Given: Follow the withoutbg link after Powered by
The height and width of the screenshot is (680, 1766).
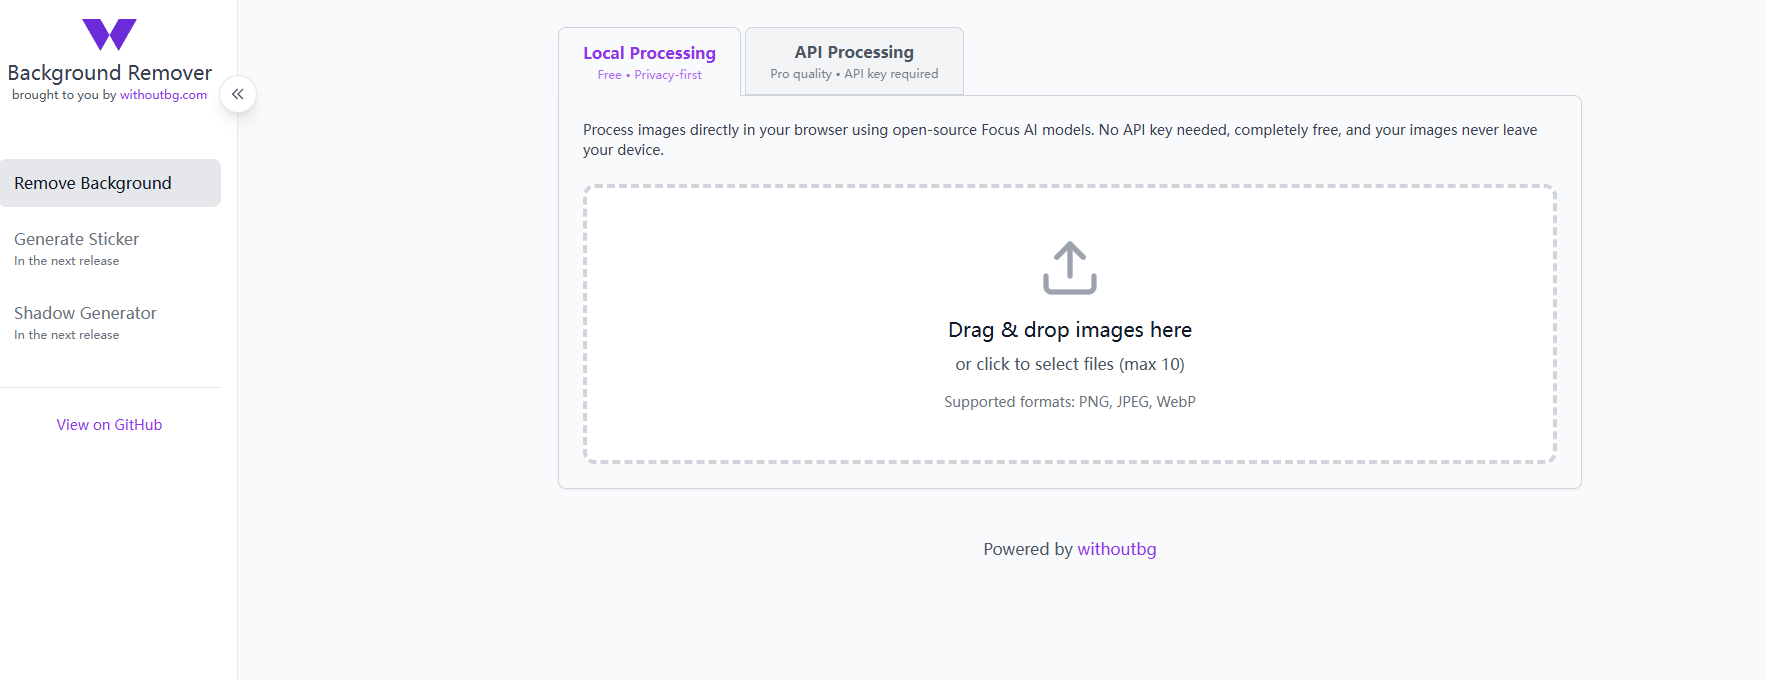Looking at the screenshot, I should point(1116,549).
